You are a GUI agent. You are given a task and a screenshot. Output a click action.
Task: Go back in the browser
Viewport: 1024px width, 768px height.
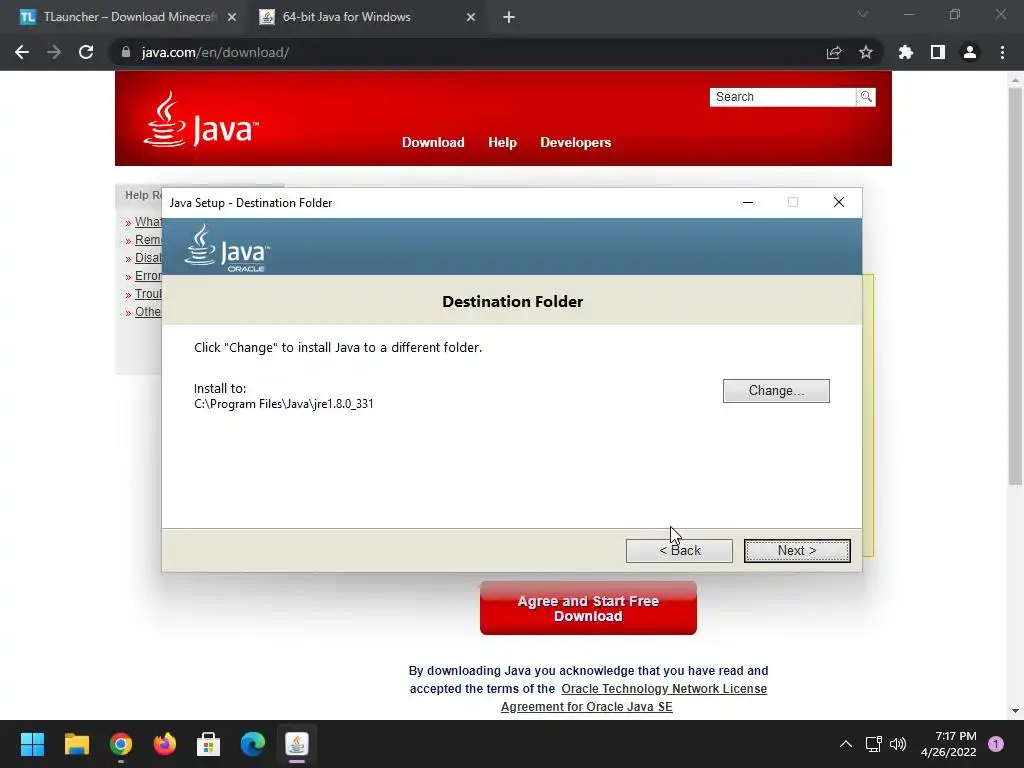22,52
